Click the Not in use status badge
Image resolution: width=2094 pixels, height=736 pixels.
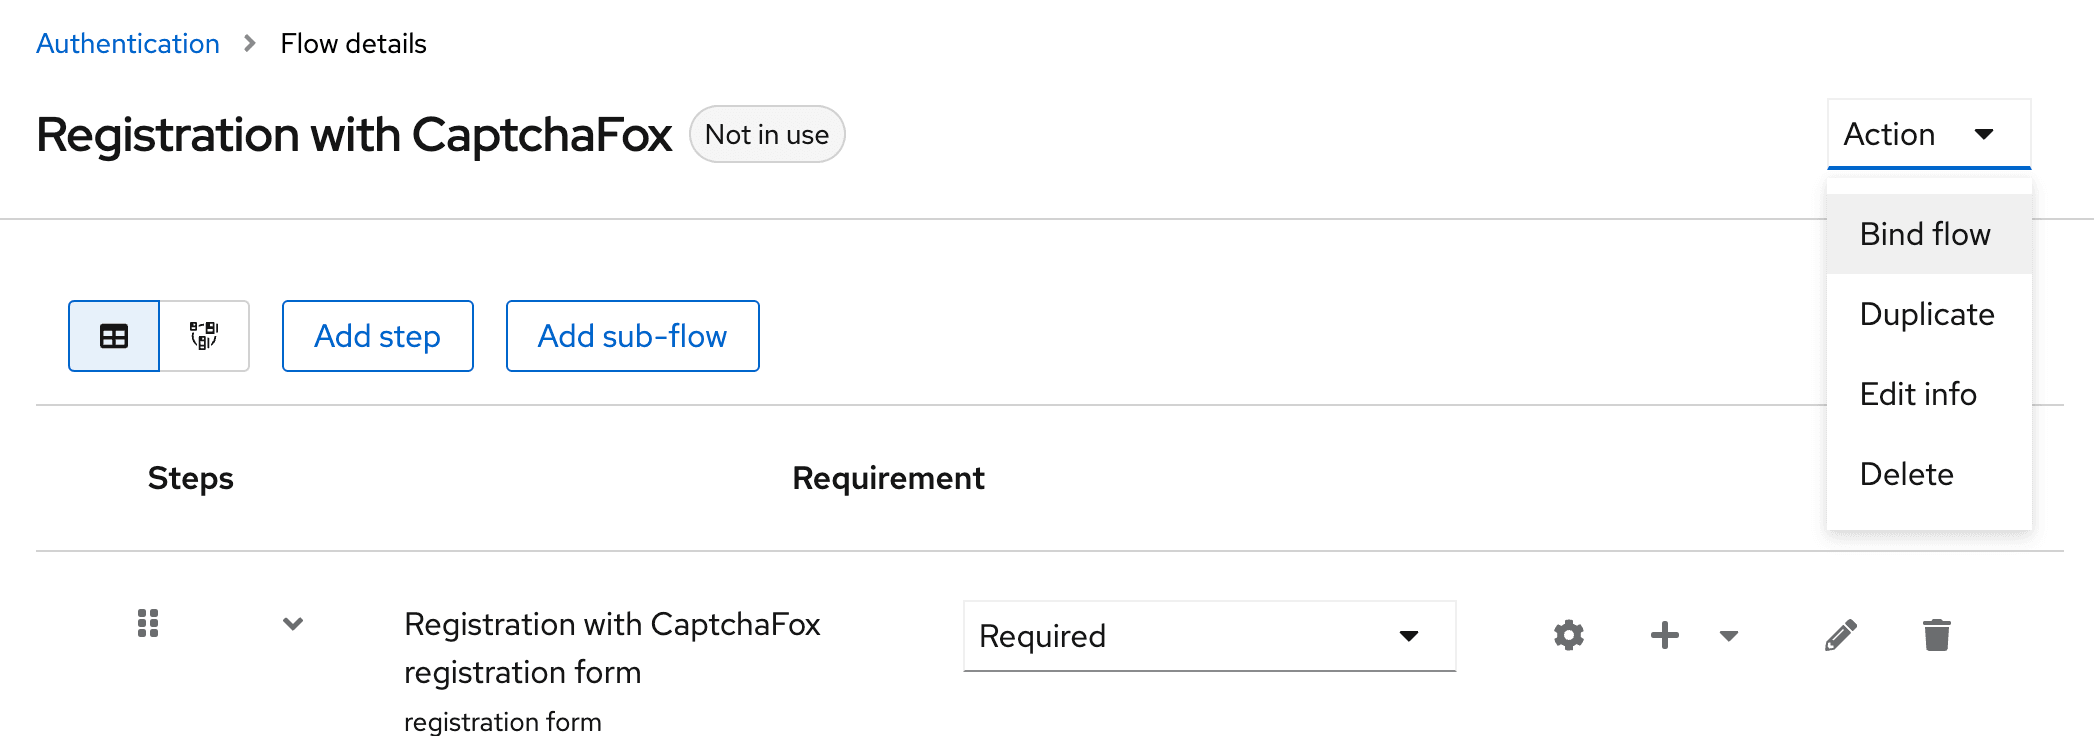pyautogui.click(x=767, y=134)
